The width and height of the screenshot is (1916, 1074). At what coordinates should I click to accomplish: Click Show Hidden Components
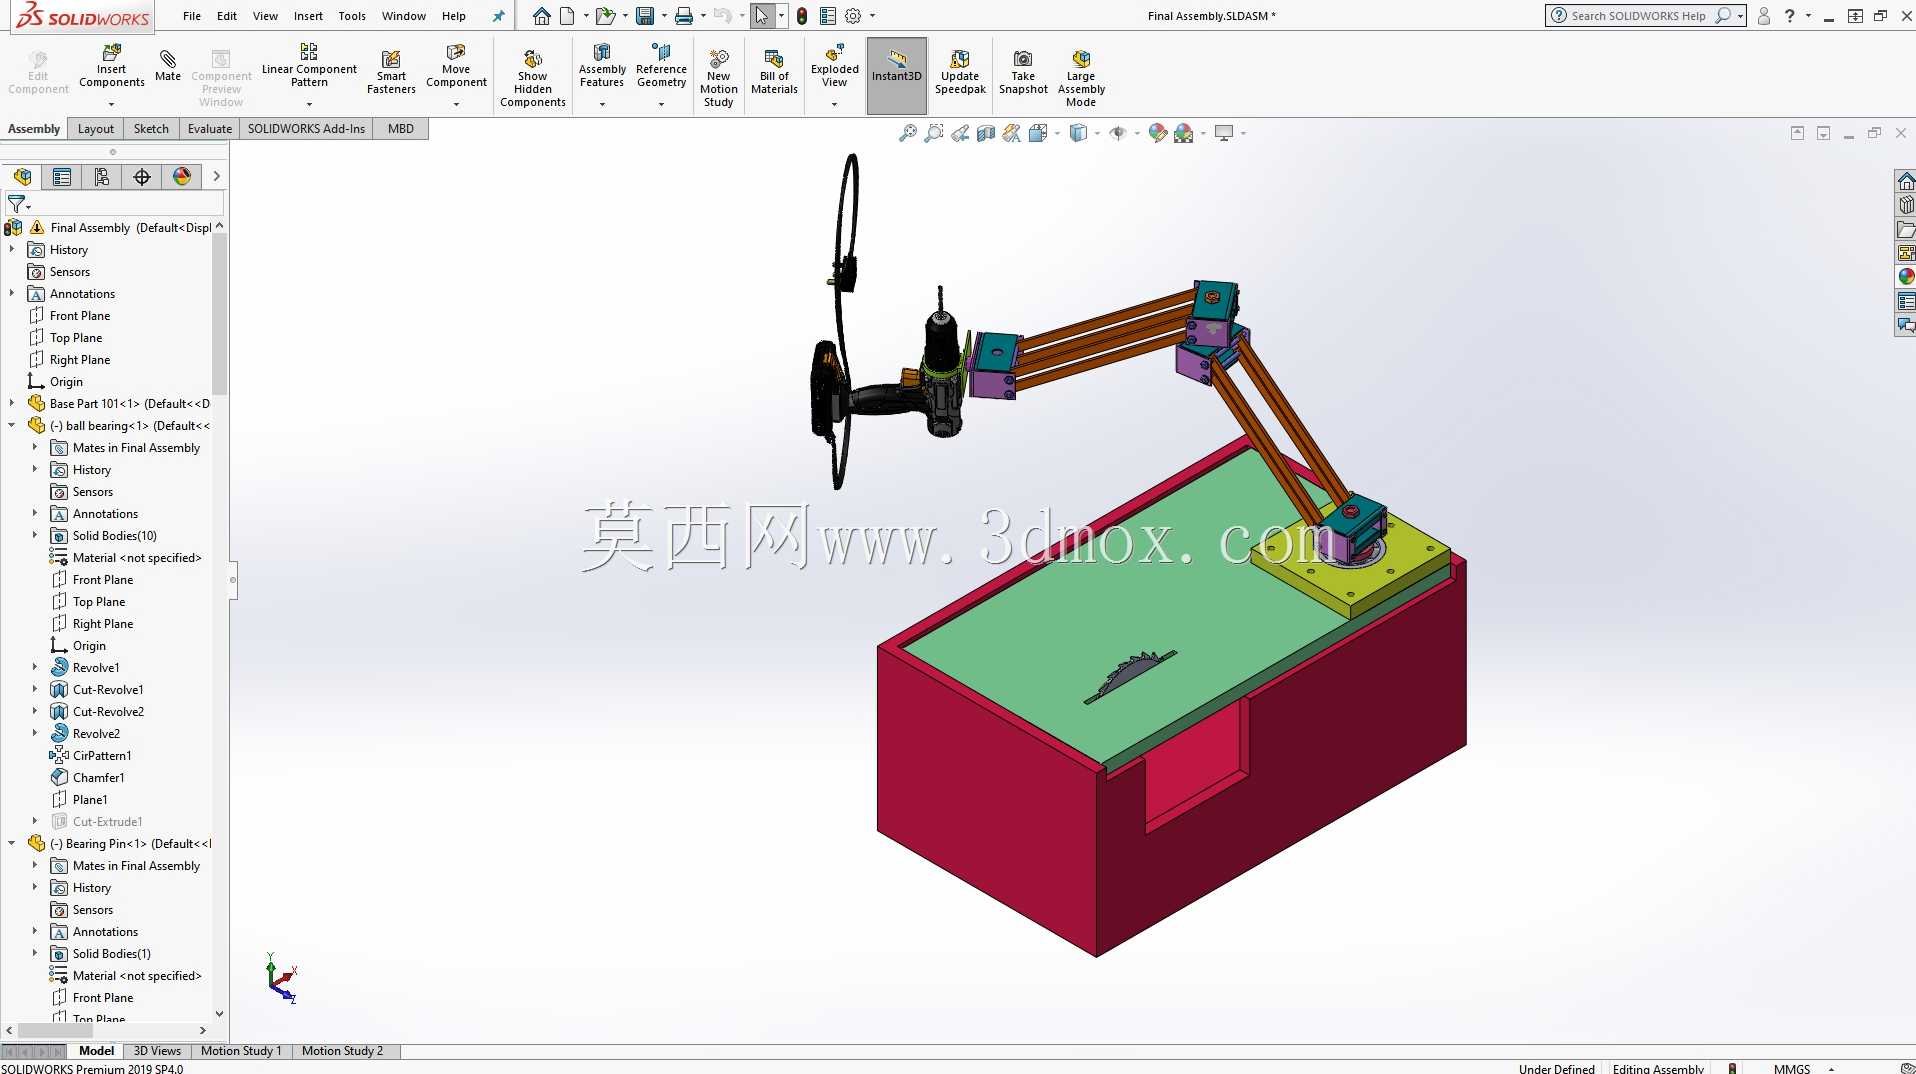click(x=532, y=78)
